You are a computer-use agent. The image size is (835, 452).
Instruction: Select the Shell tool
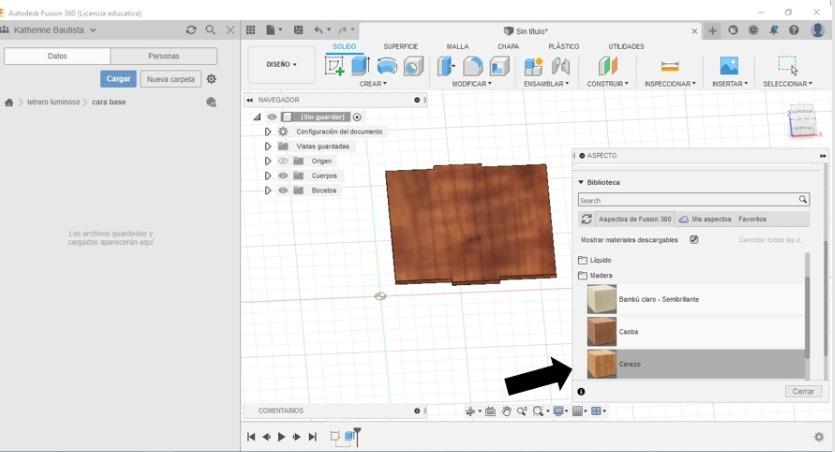[499, 67]
